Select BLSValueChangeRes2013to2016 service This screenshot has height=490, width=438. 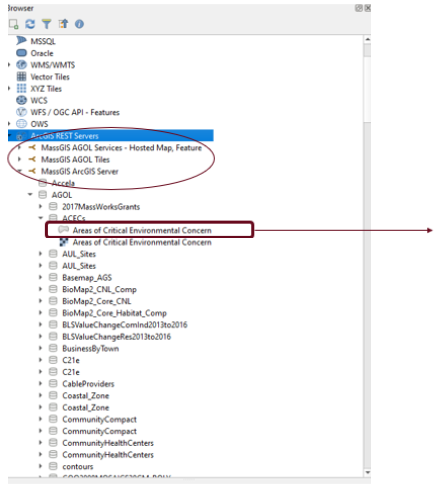click(116, 337)
